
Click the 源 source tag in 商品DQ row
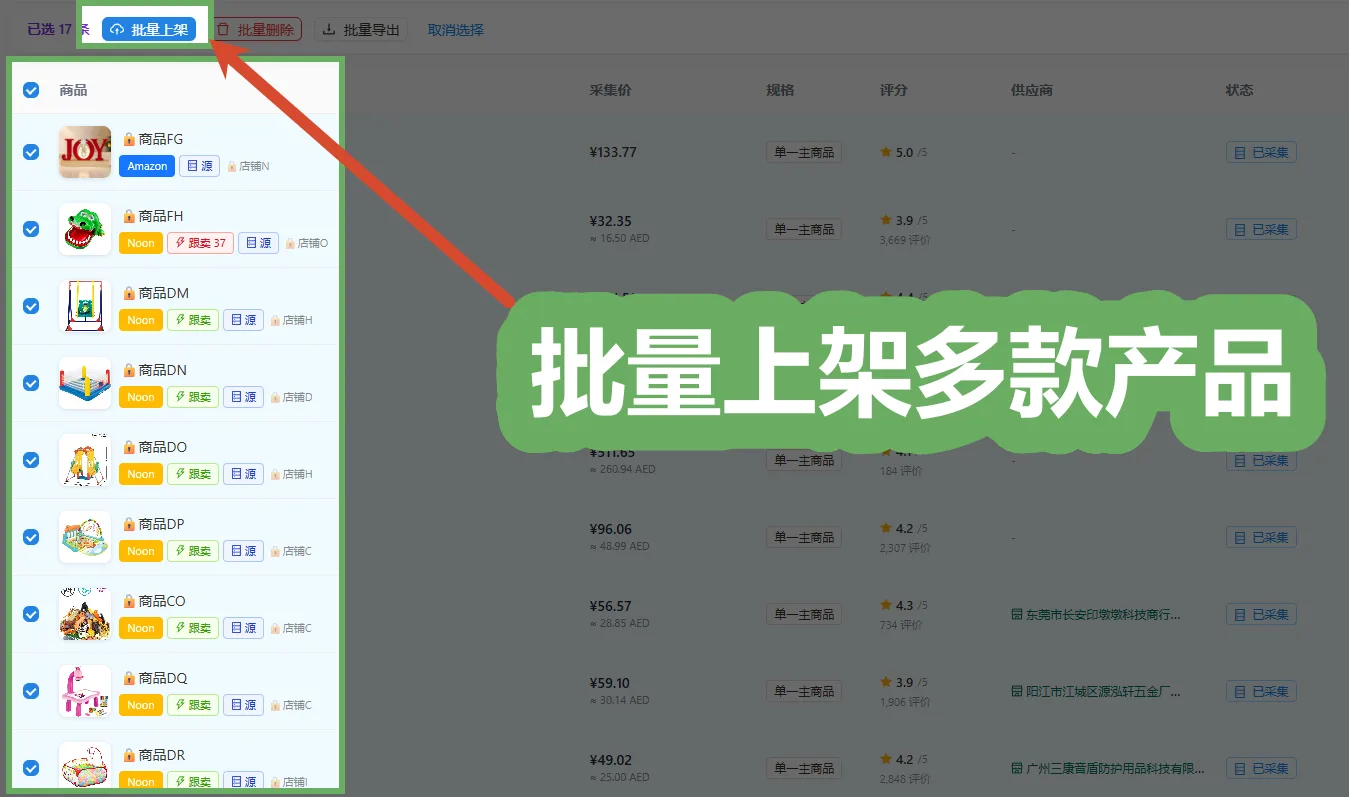click(243, 705)
